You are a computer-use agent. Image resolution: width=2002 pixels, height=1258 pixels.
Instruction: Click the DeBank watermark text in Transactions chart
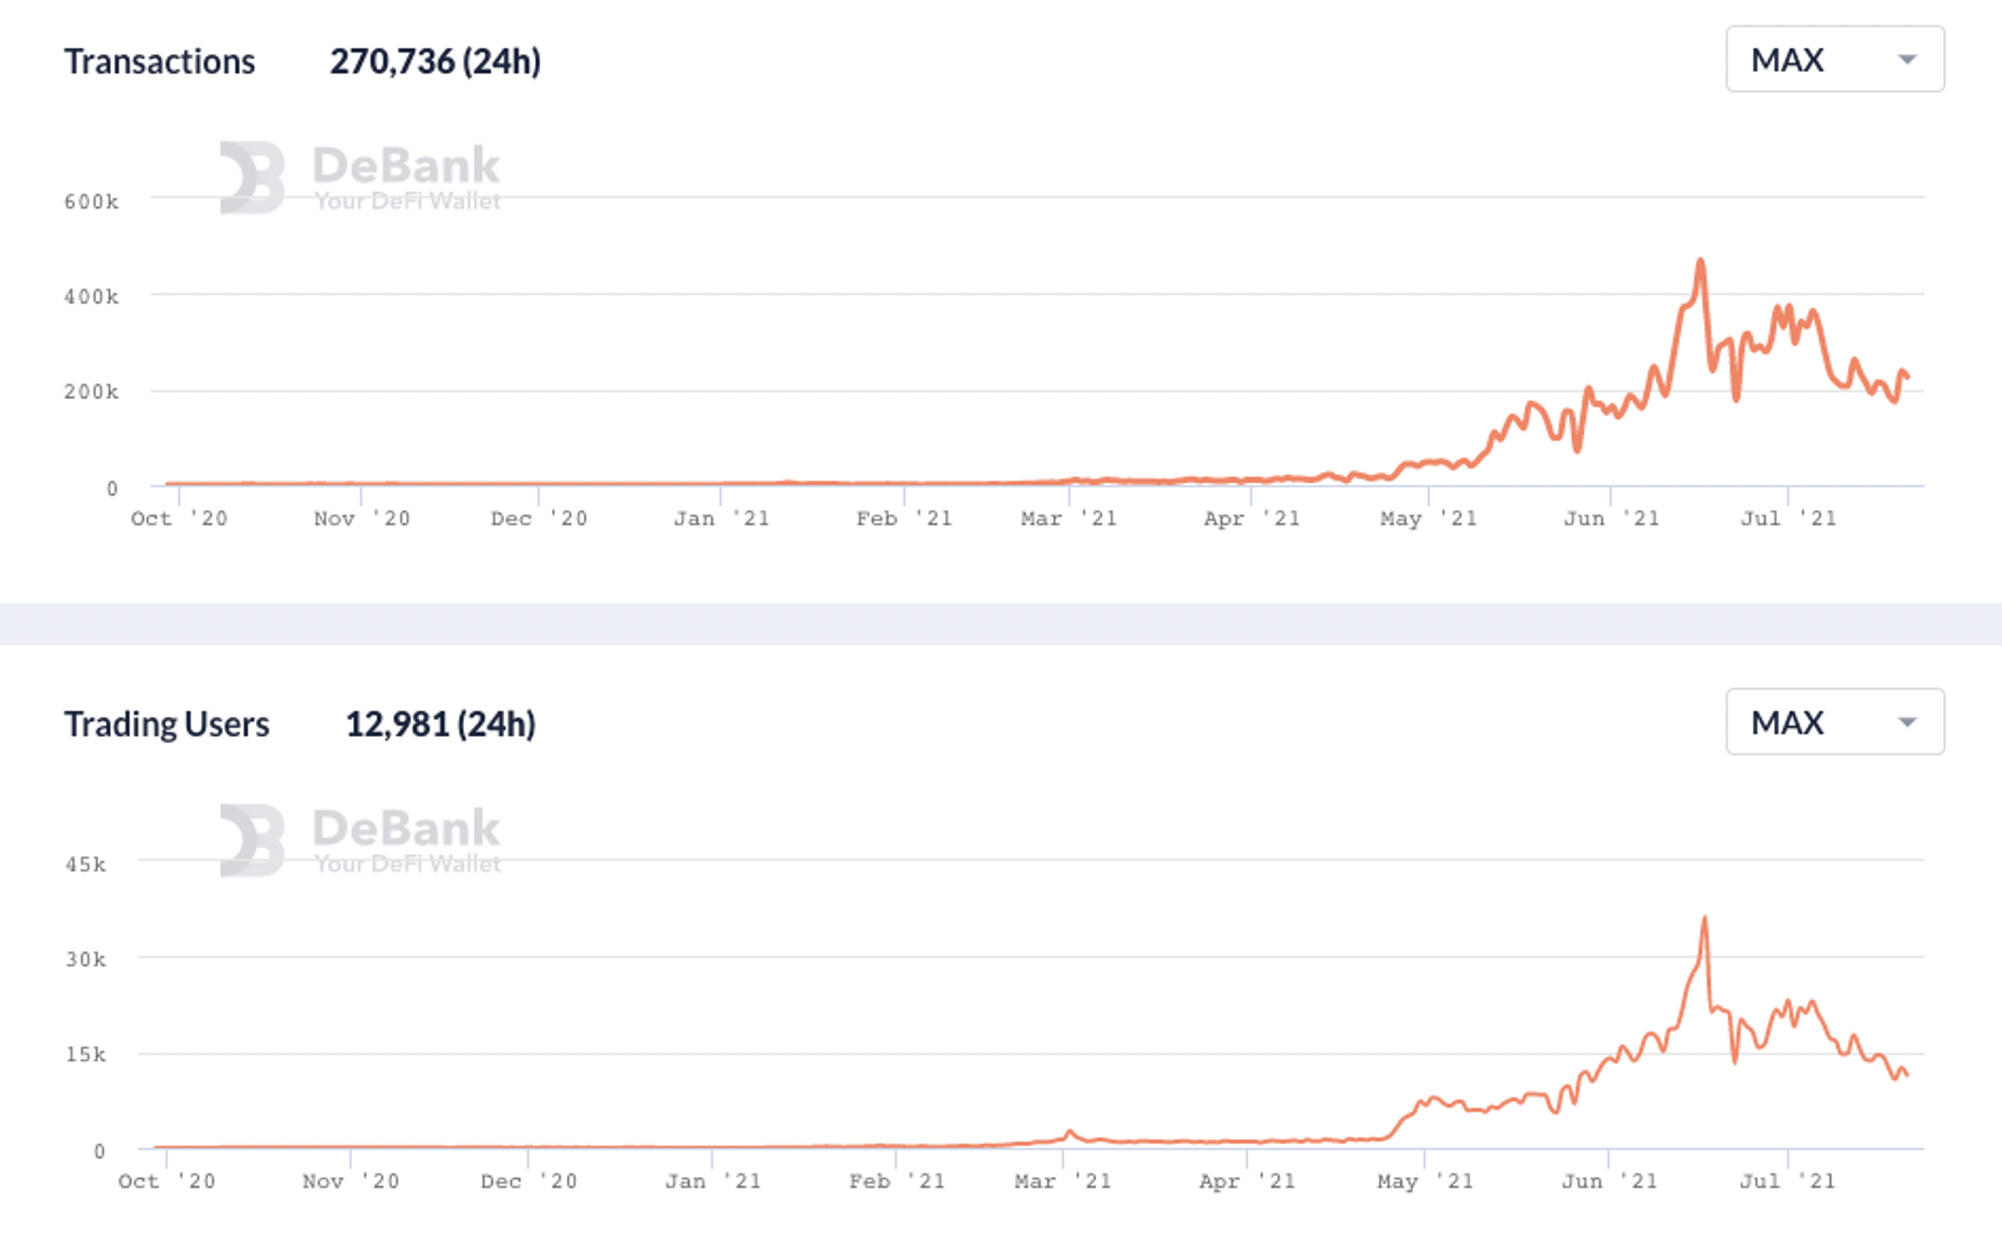(x=406, y=167)
